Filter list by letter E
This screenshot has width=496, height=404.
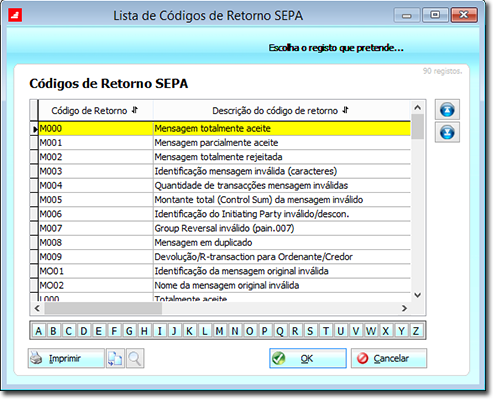[x=99, y=331]
